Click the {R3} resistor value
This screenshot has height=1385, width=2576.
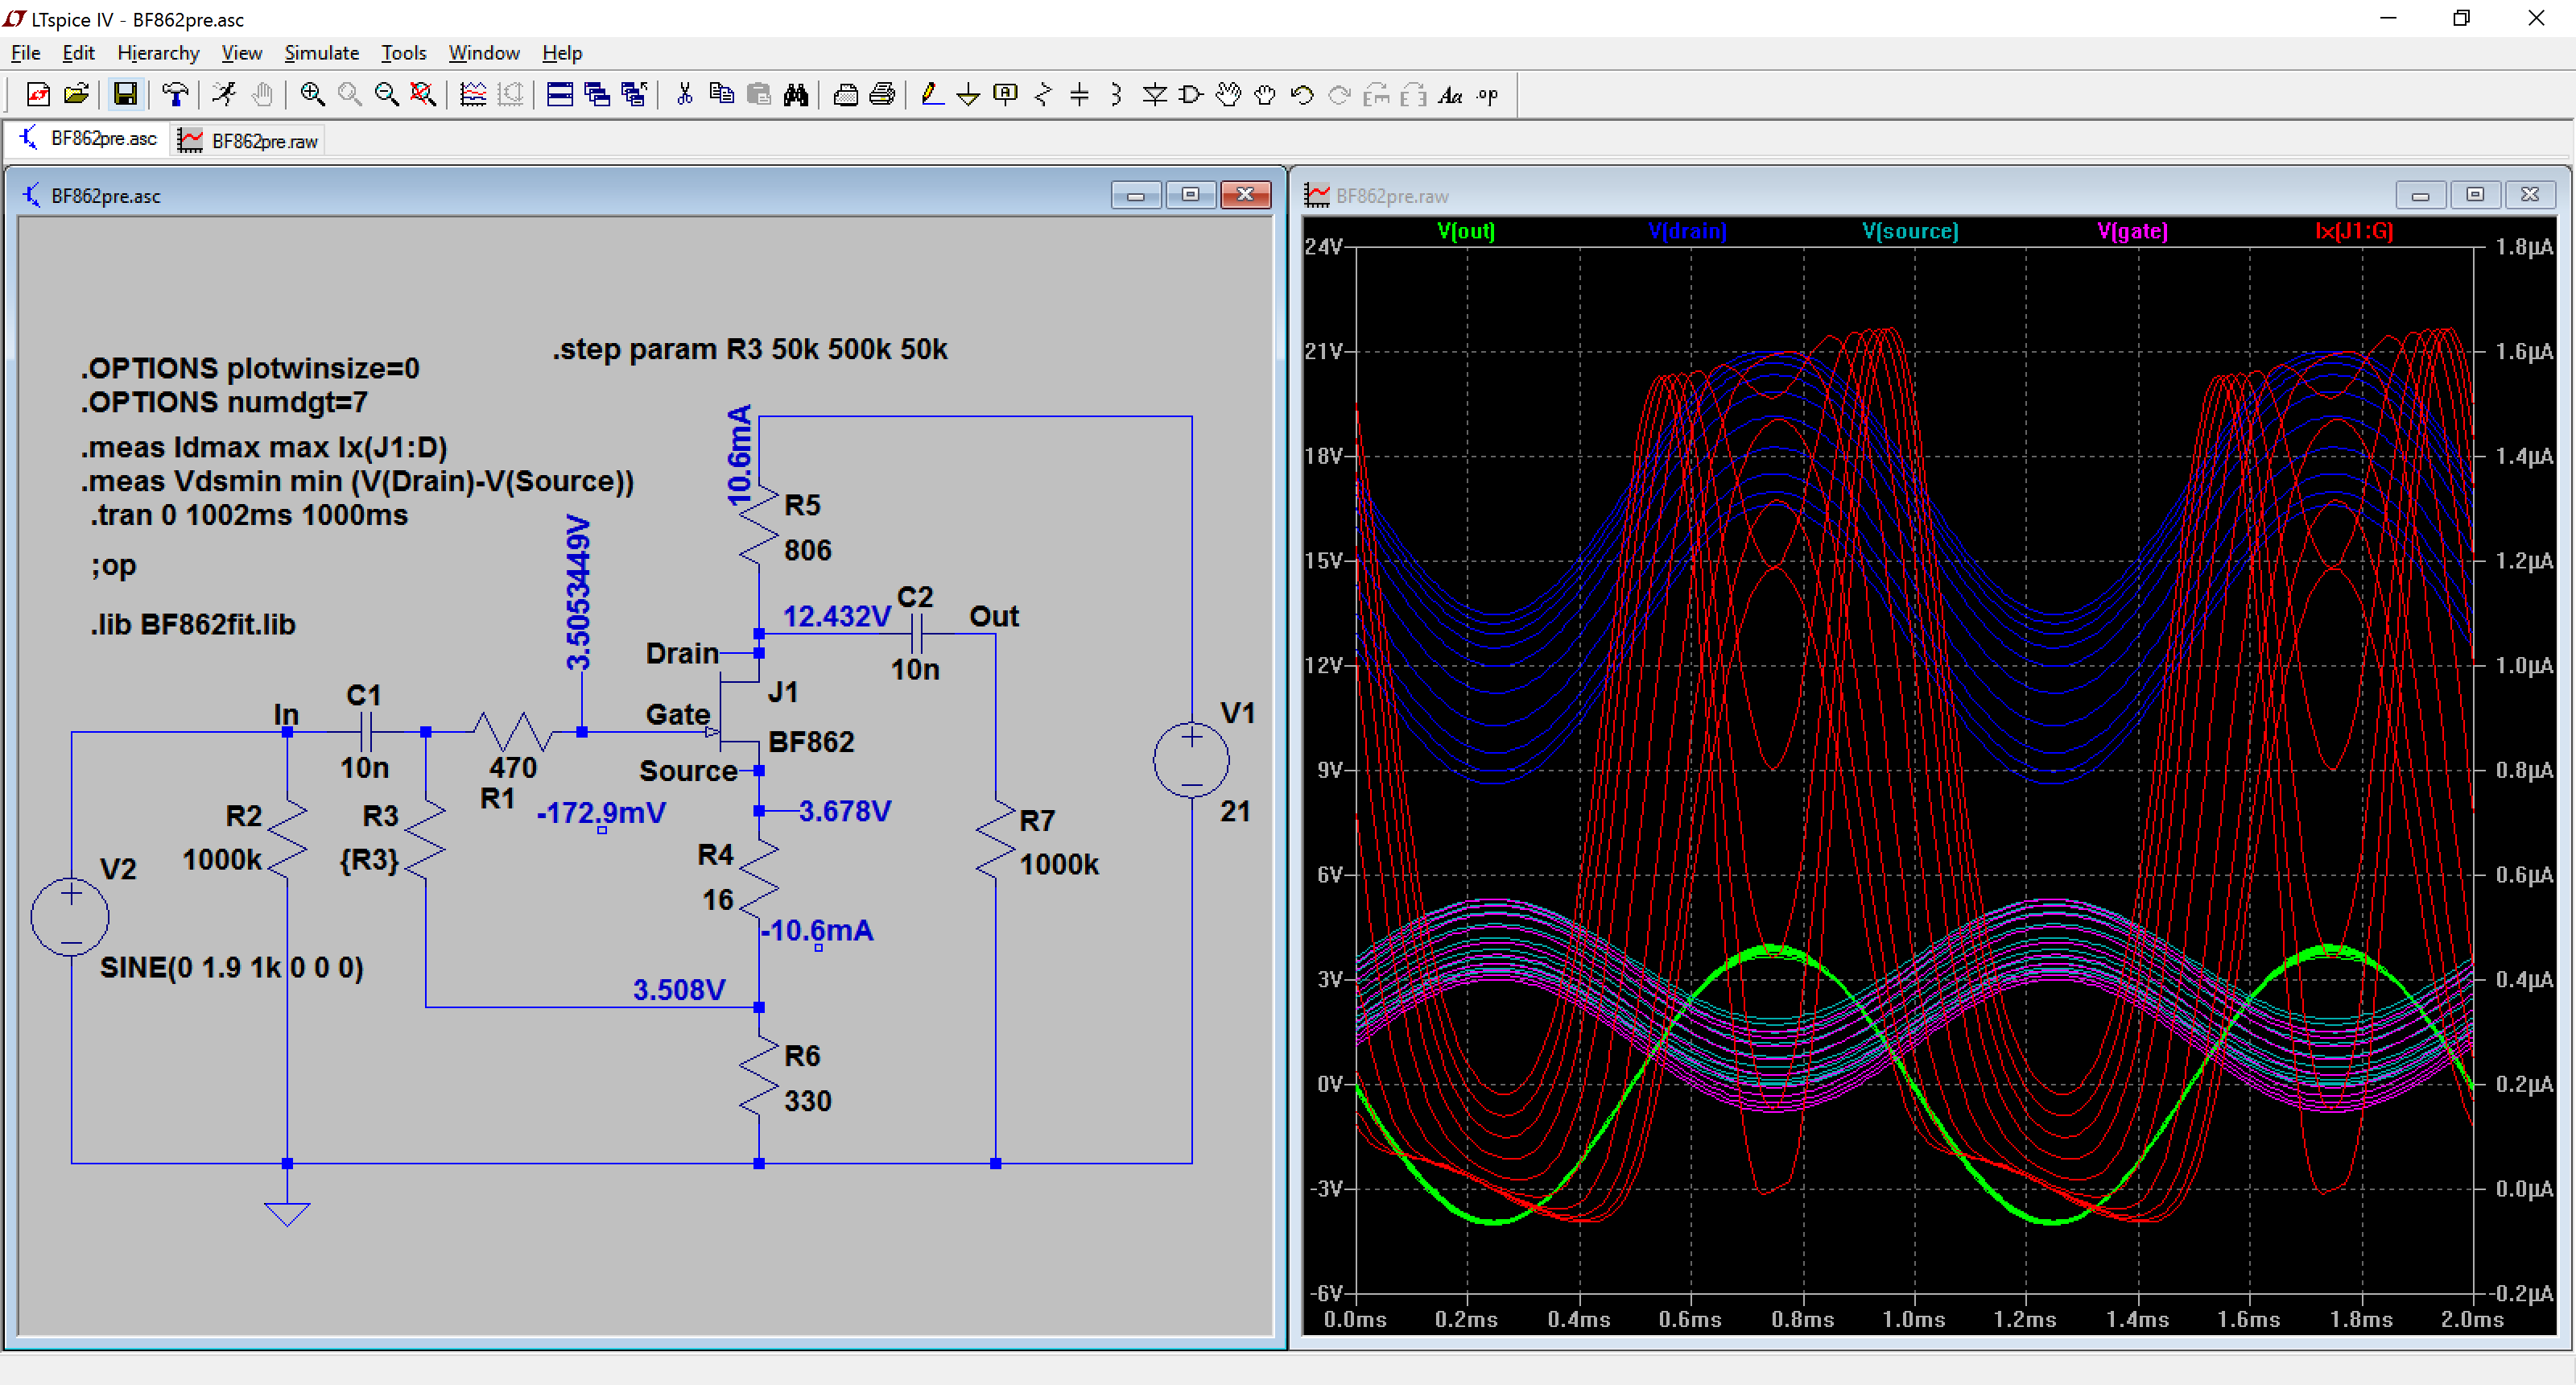click(369, 859)
